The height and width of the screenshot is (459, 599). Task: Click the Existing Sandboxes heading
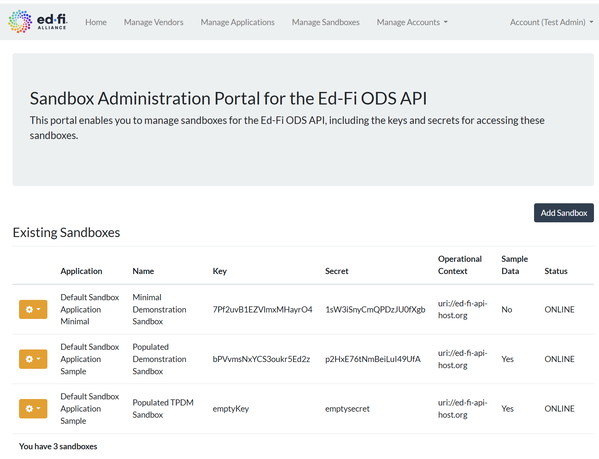[x=66, y=233]
